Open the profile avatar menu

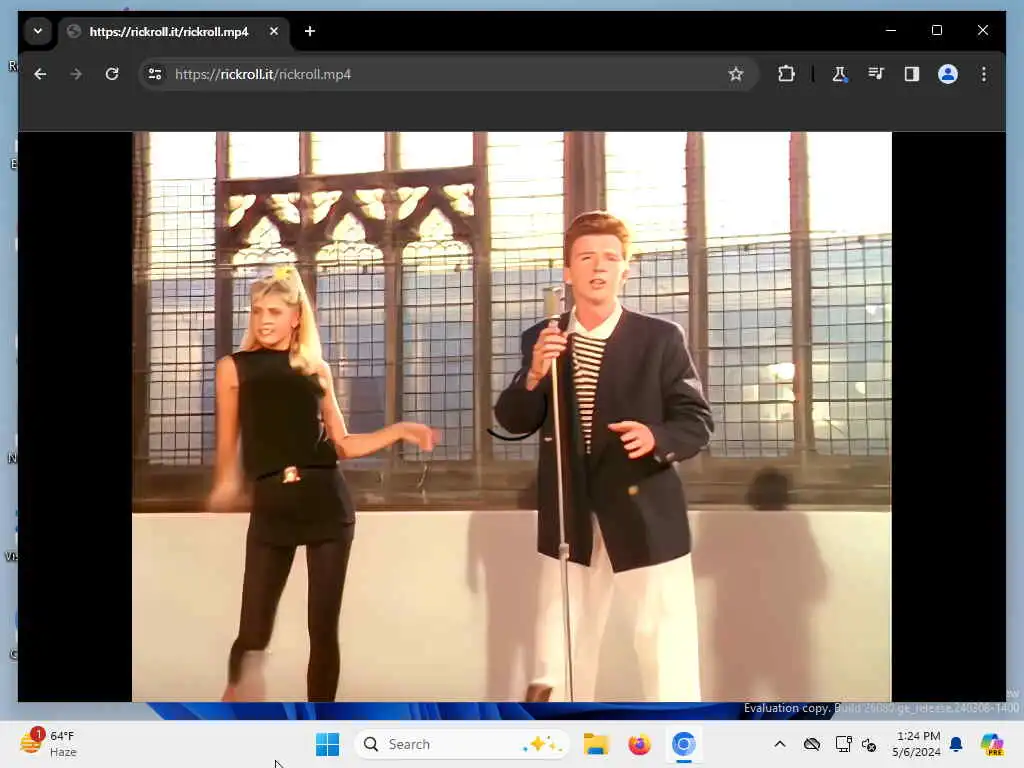(x=948, y=74)
